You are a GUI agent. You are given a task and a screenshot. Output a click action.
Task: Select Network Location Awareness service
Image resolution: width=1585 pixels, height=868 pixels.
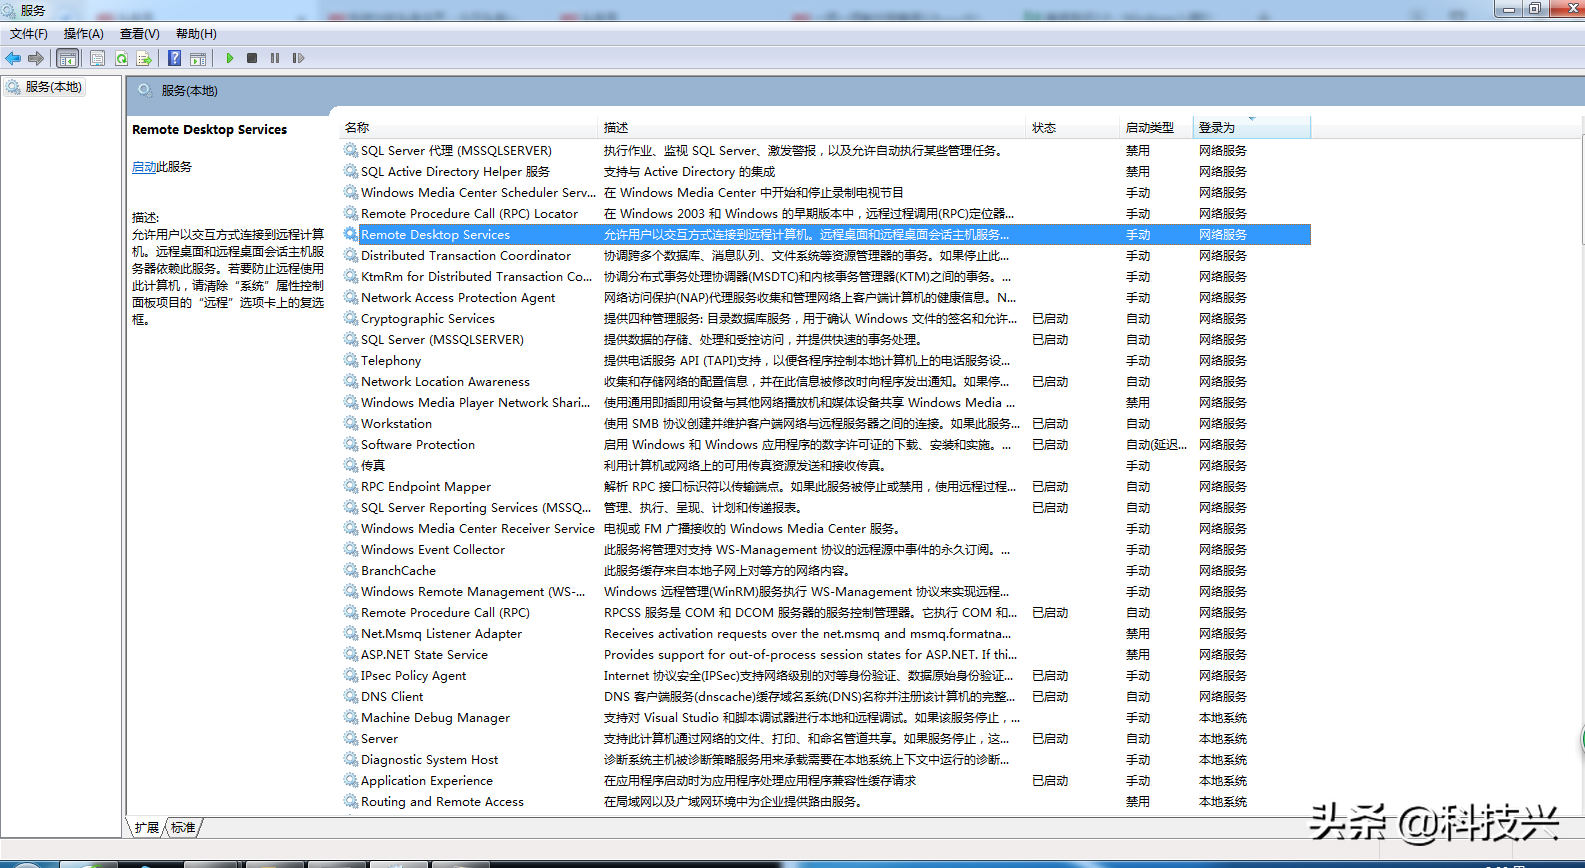click(826, 381)
